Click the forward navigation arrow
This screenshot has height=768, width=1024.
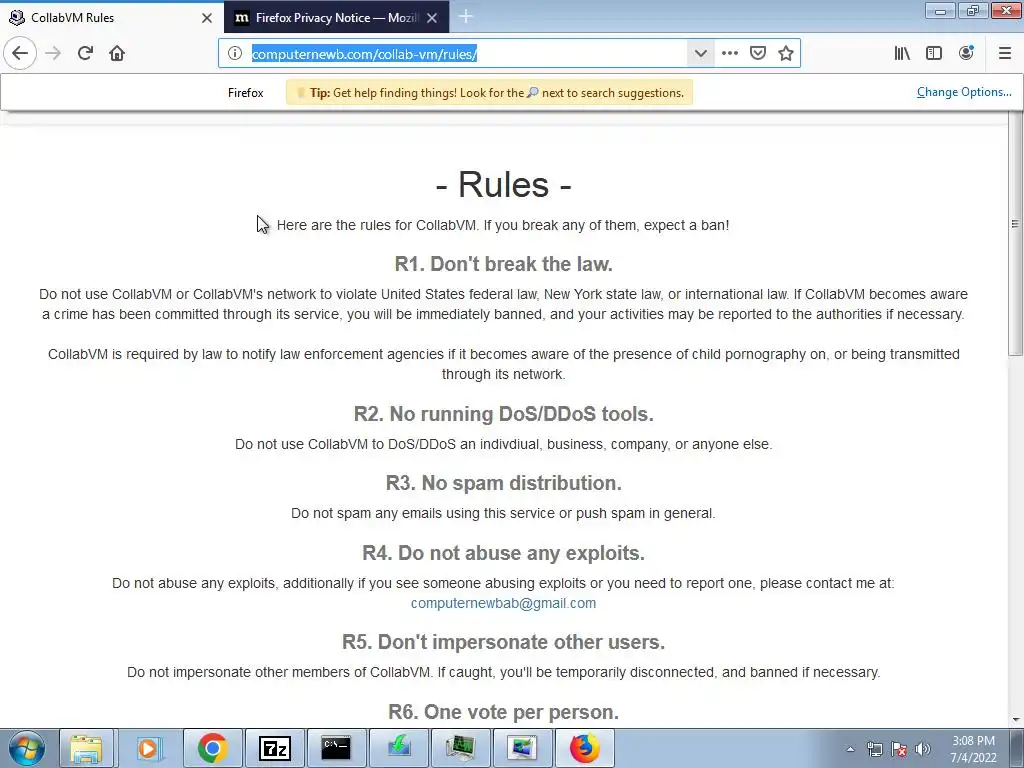(53, 53)
